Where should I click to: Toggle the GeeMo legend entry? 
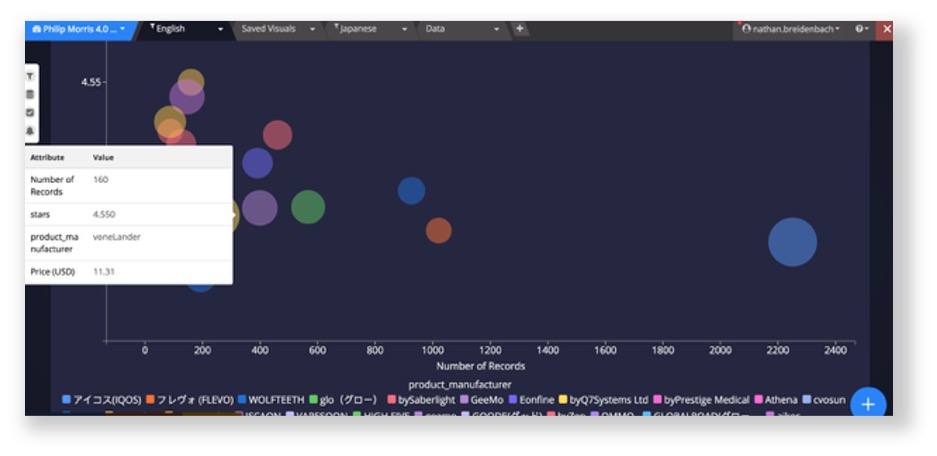point(481,400)
